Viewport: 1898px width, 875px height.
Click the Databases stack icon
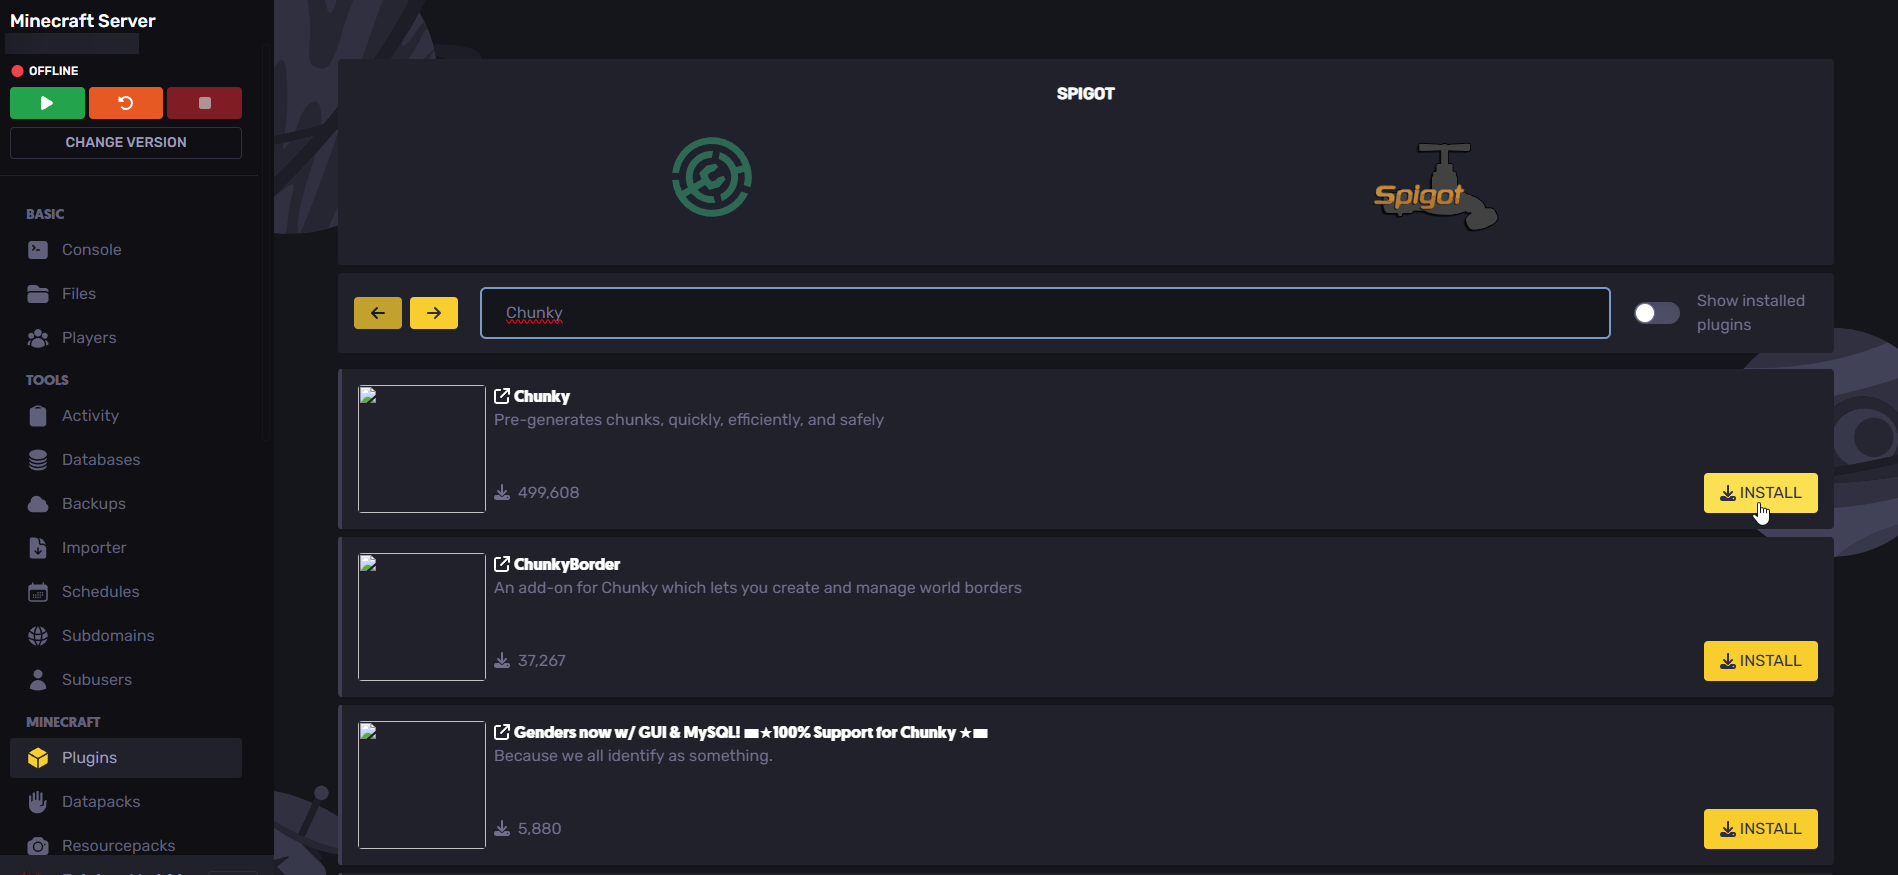[38, 460]
